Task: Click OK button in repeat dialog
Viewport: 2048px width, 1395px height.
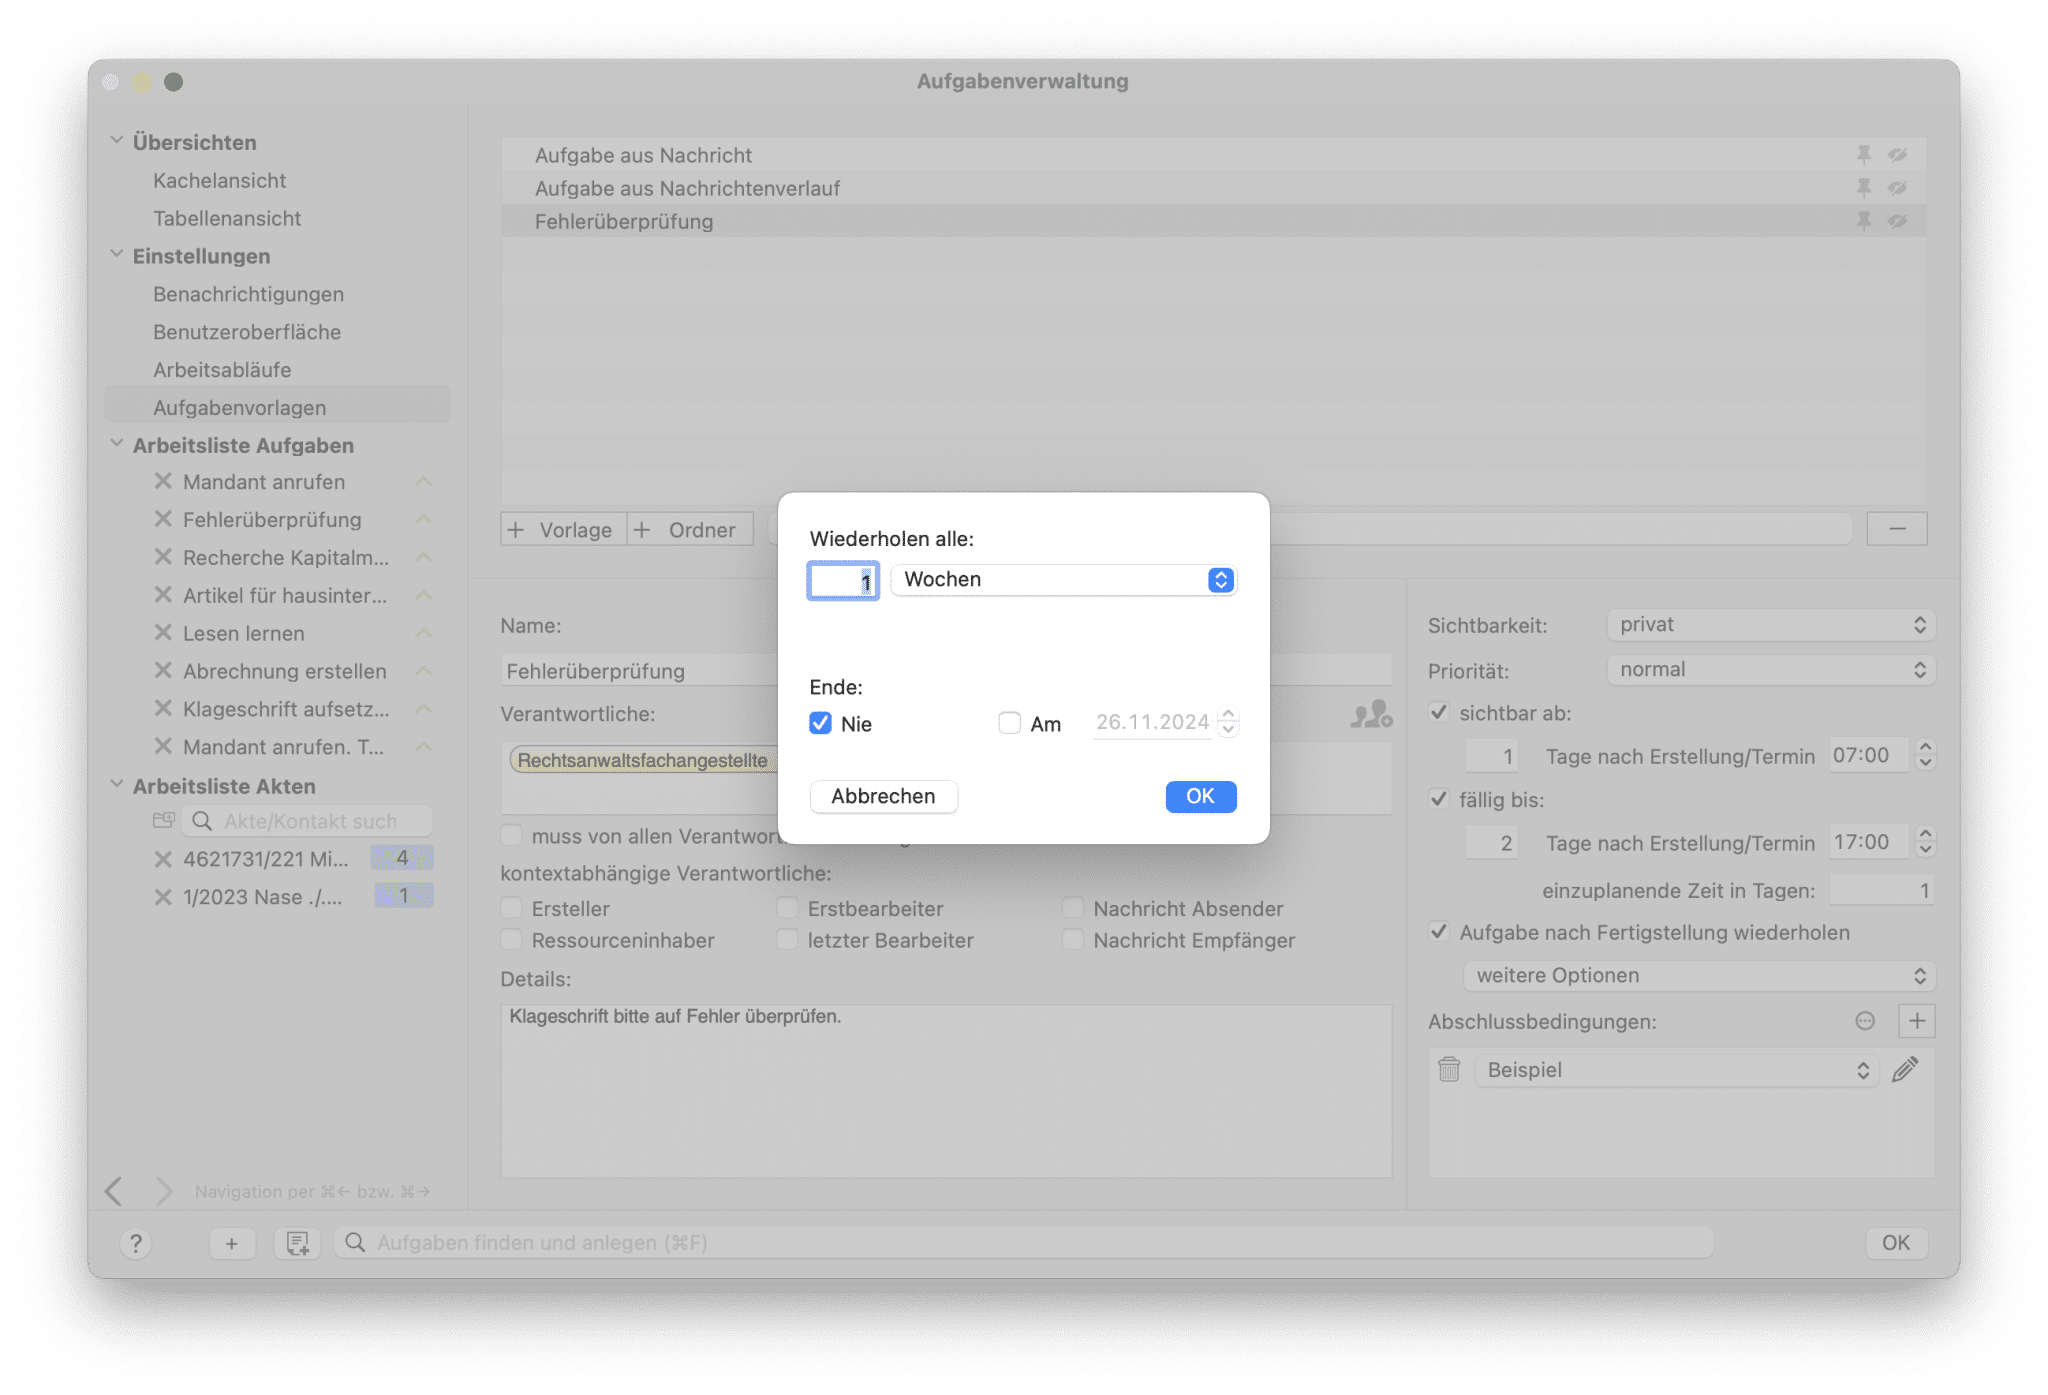Action: click(x=1201, y=796)
